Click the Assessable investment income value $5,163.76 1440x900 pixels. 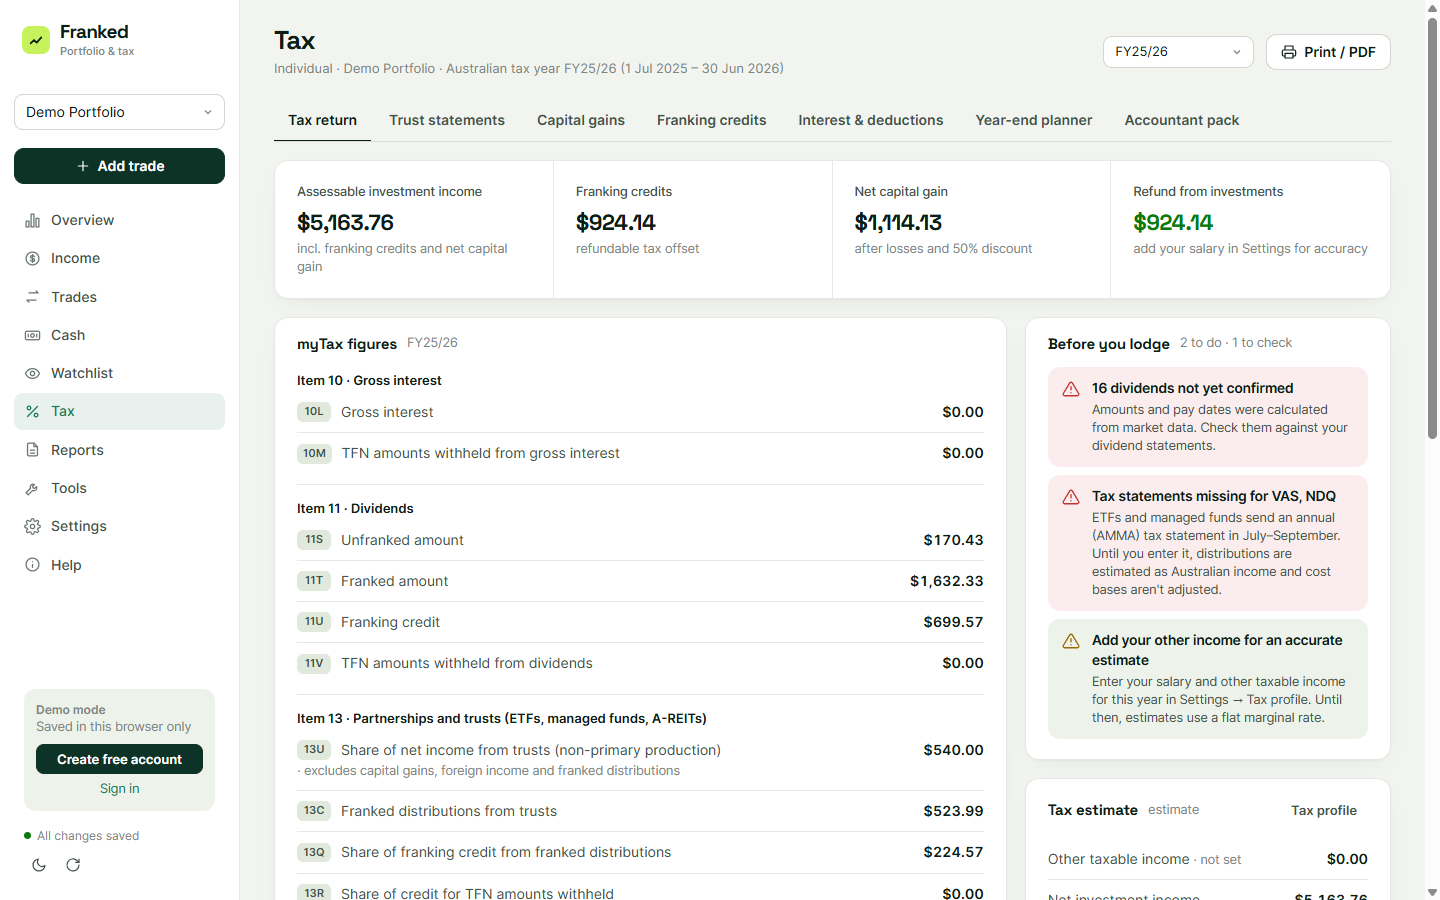pyautogui.click(x=345, y=222)
